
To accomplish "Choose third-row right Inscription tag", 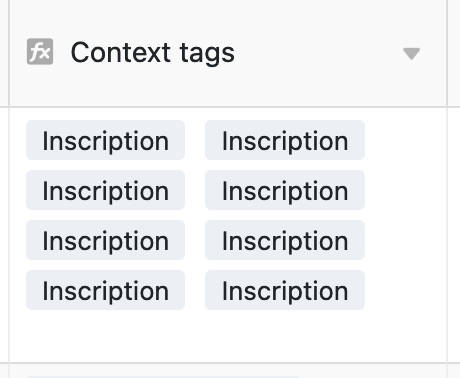I will tap(285, 240).
